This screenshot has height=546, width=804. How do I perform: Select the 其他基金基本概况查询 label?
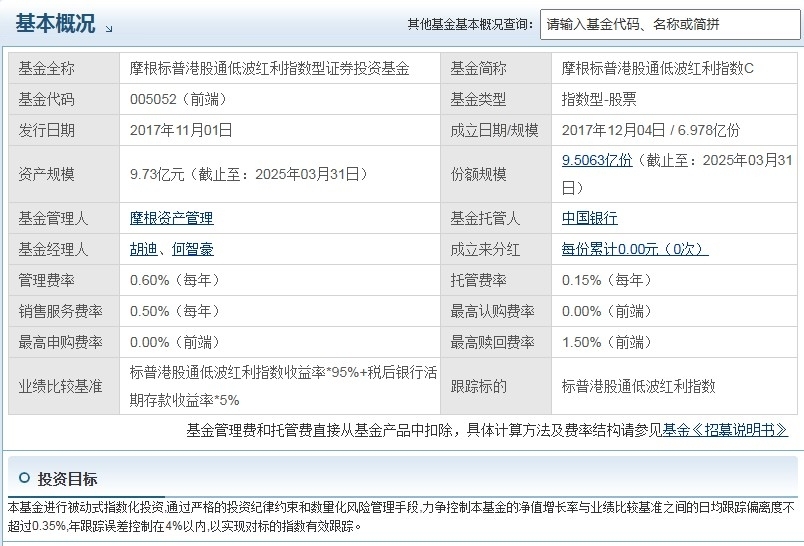[471, 24]
